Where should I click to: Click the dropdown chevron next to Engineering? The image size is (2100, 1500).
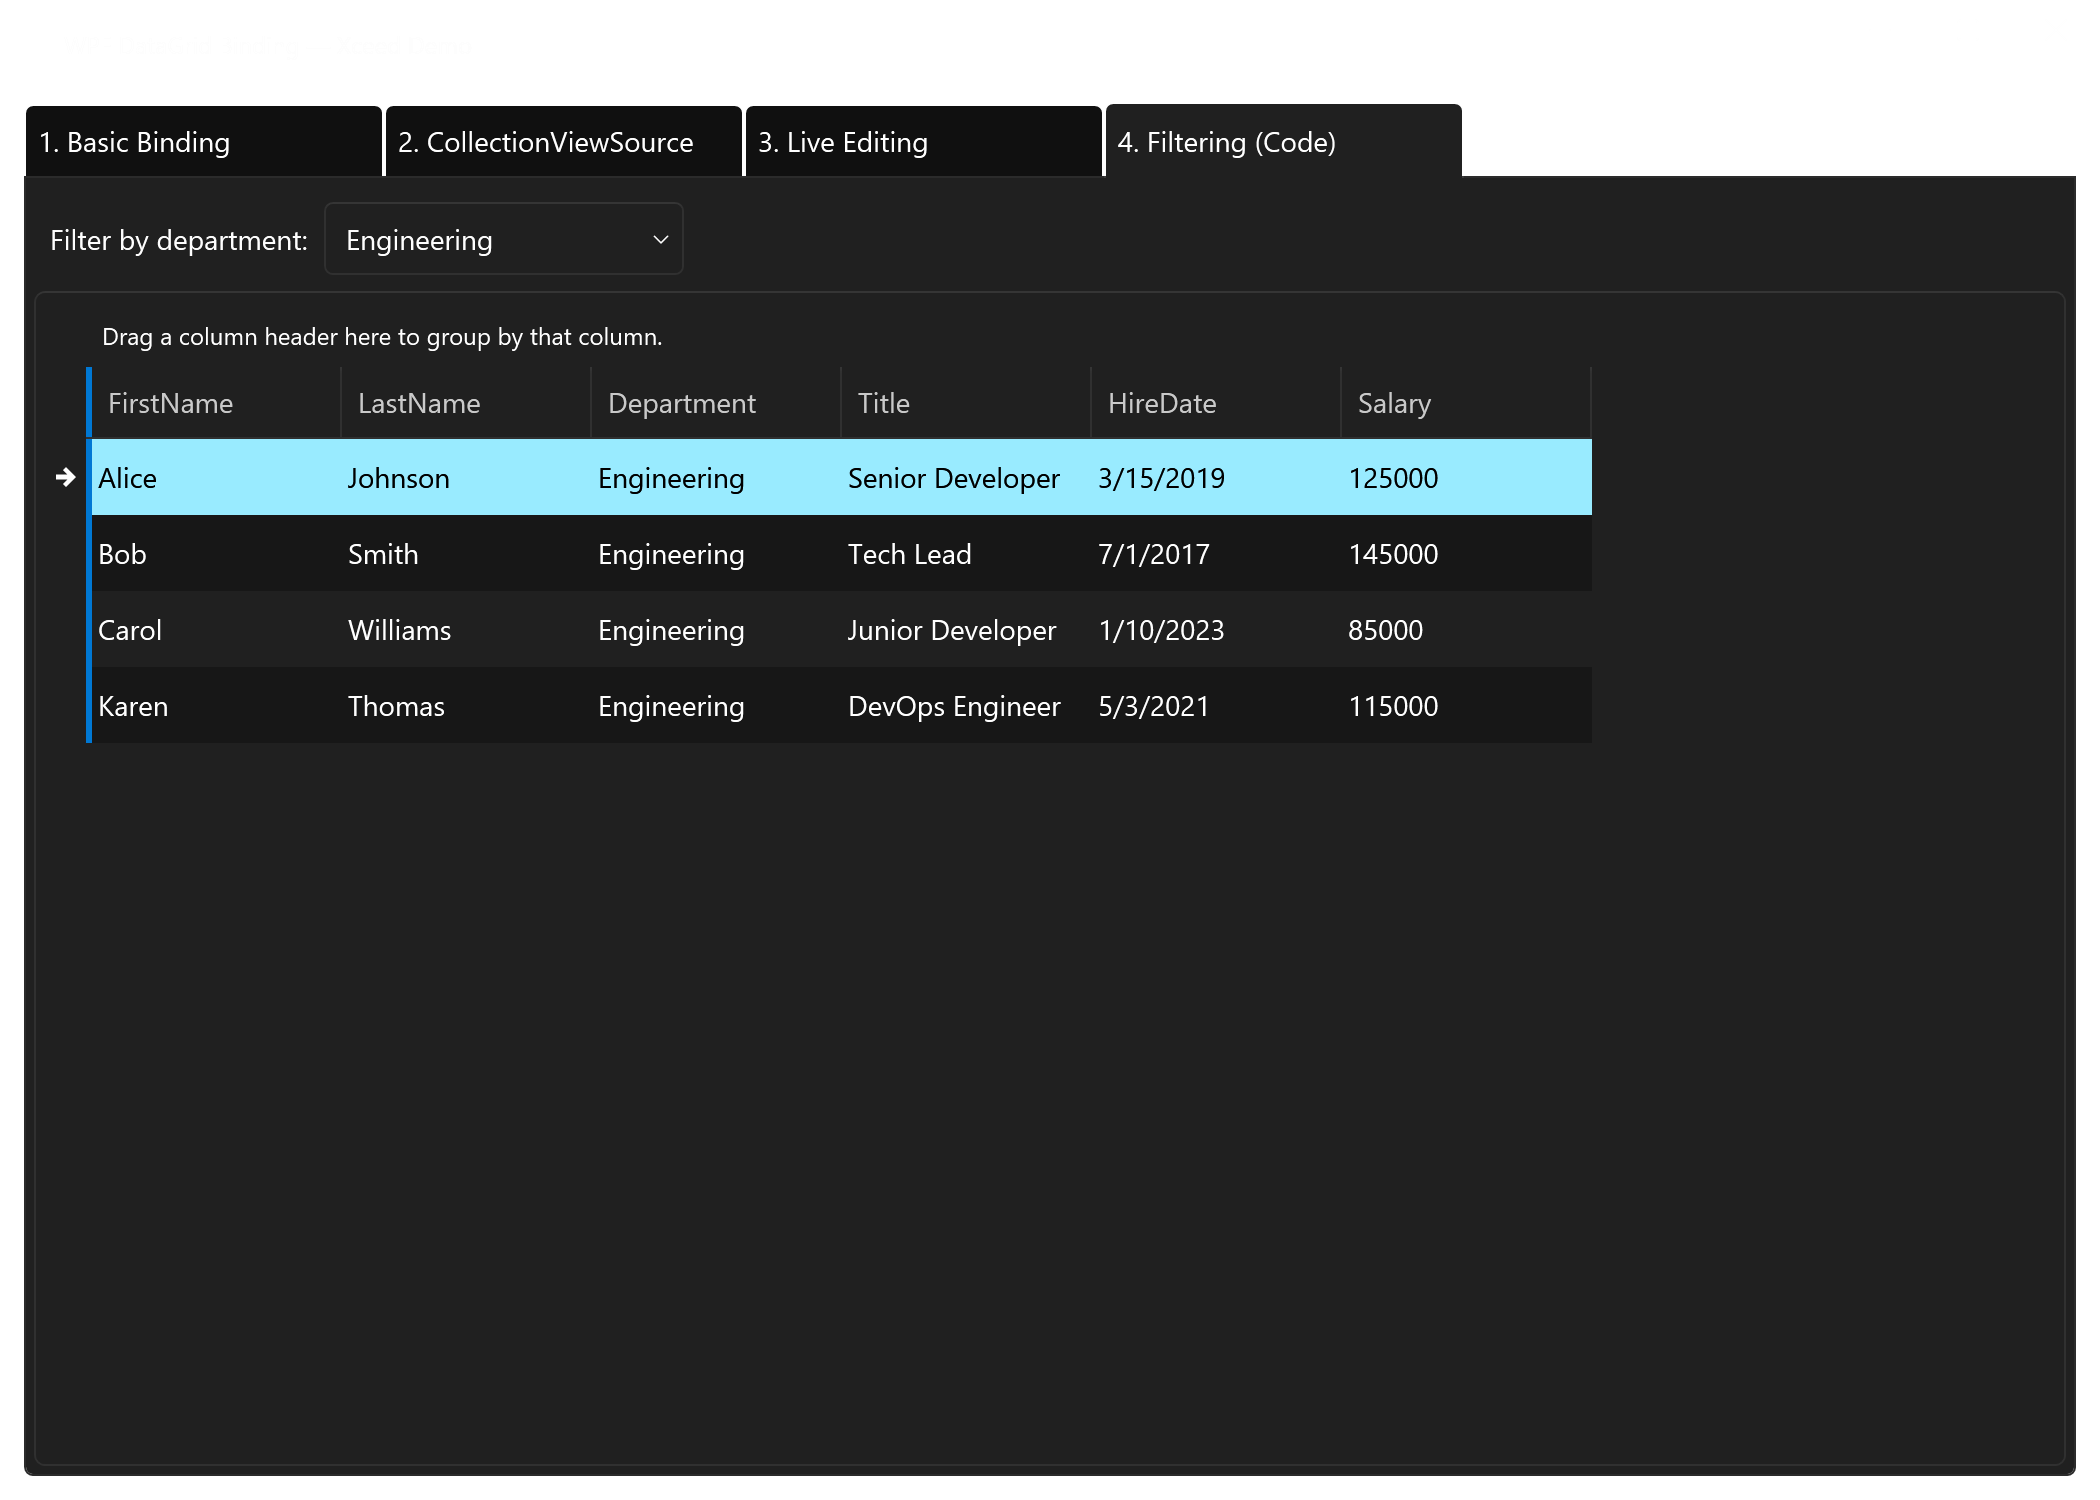pos(658,239)
